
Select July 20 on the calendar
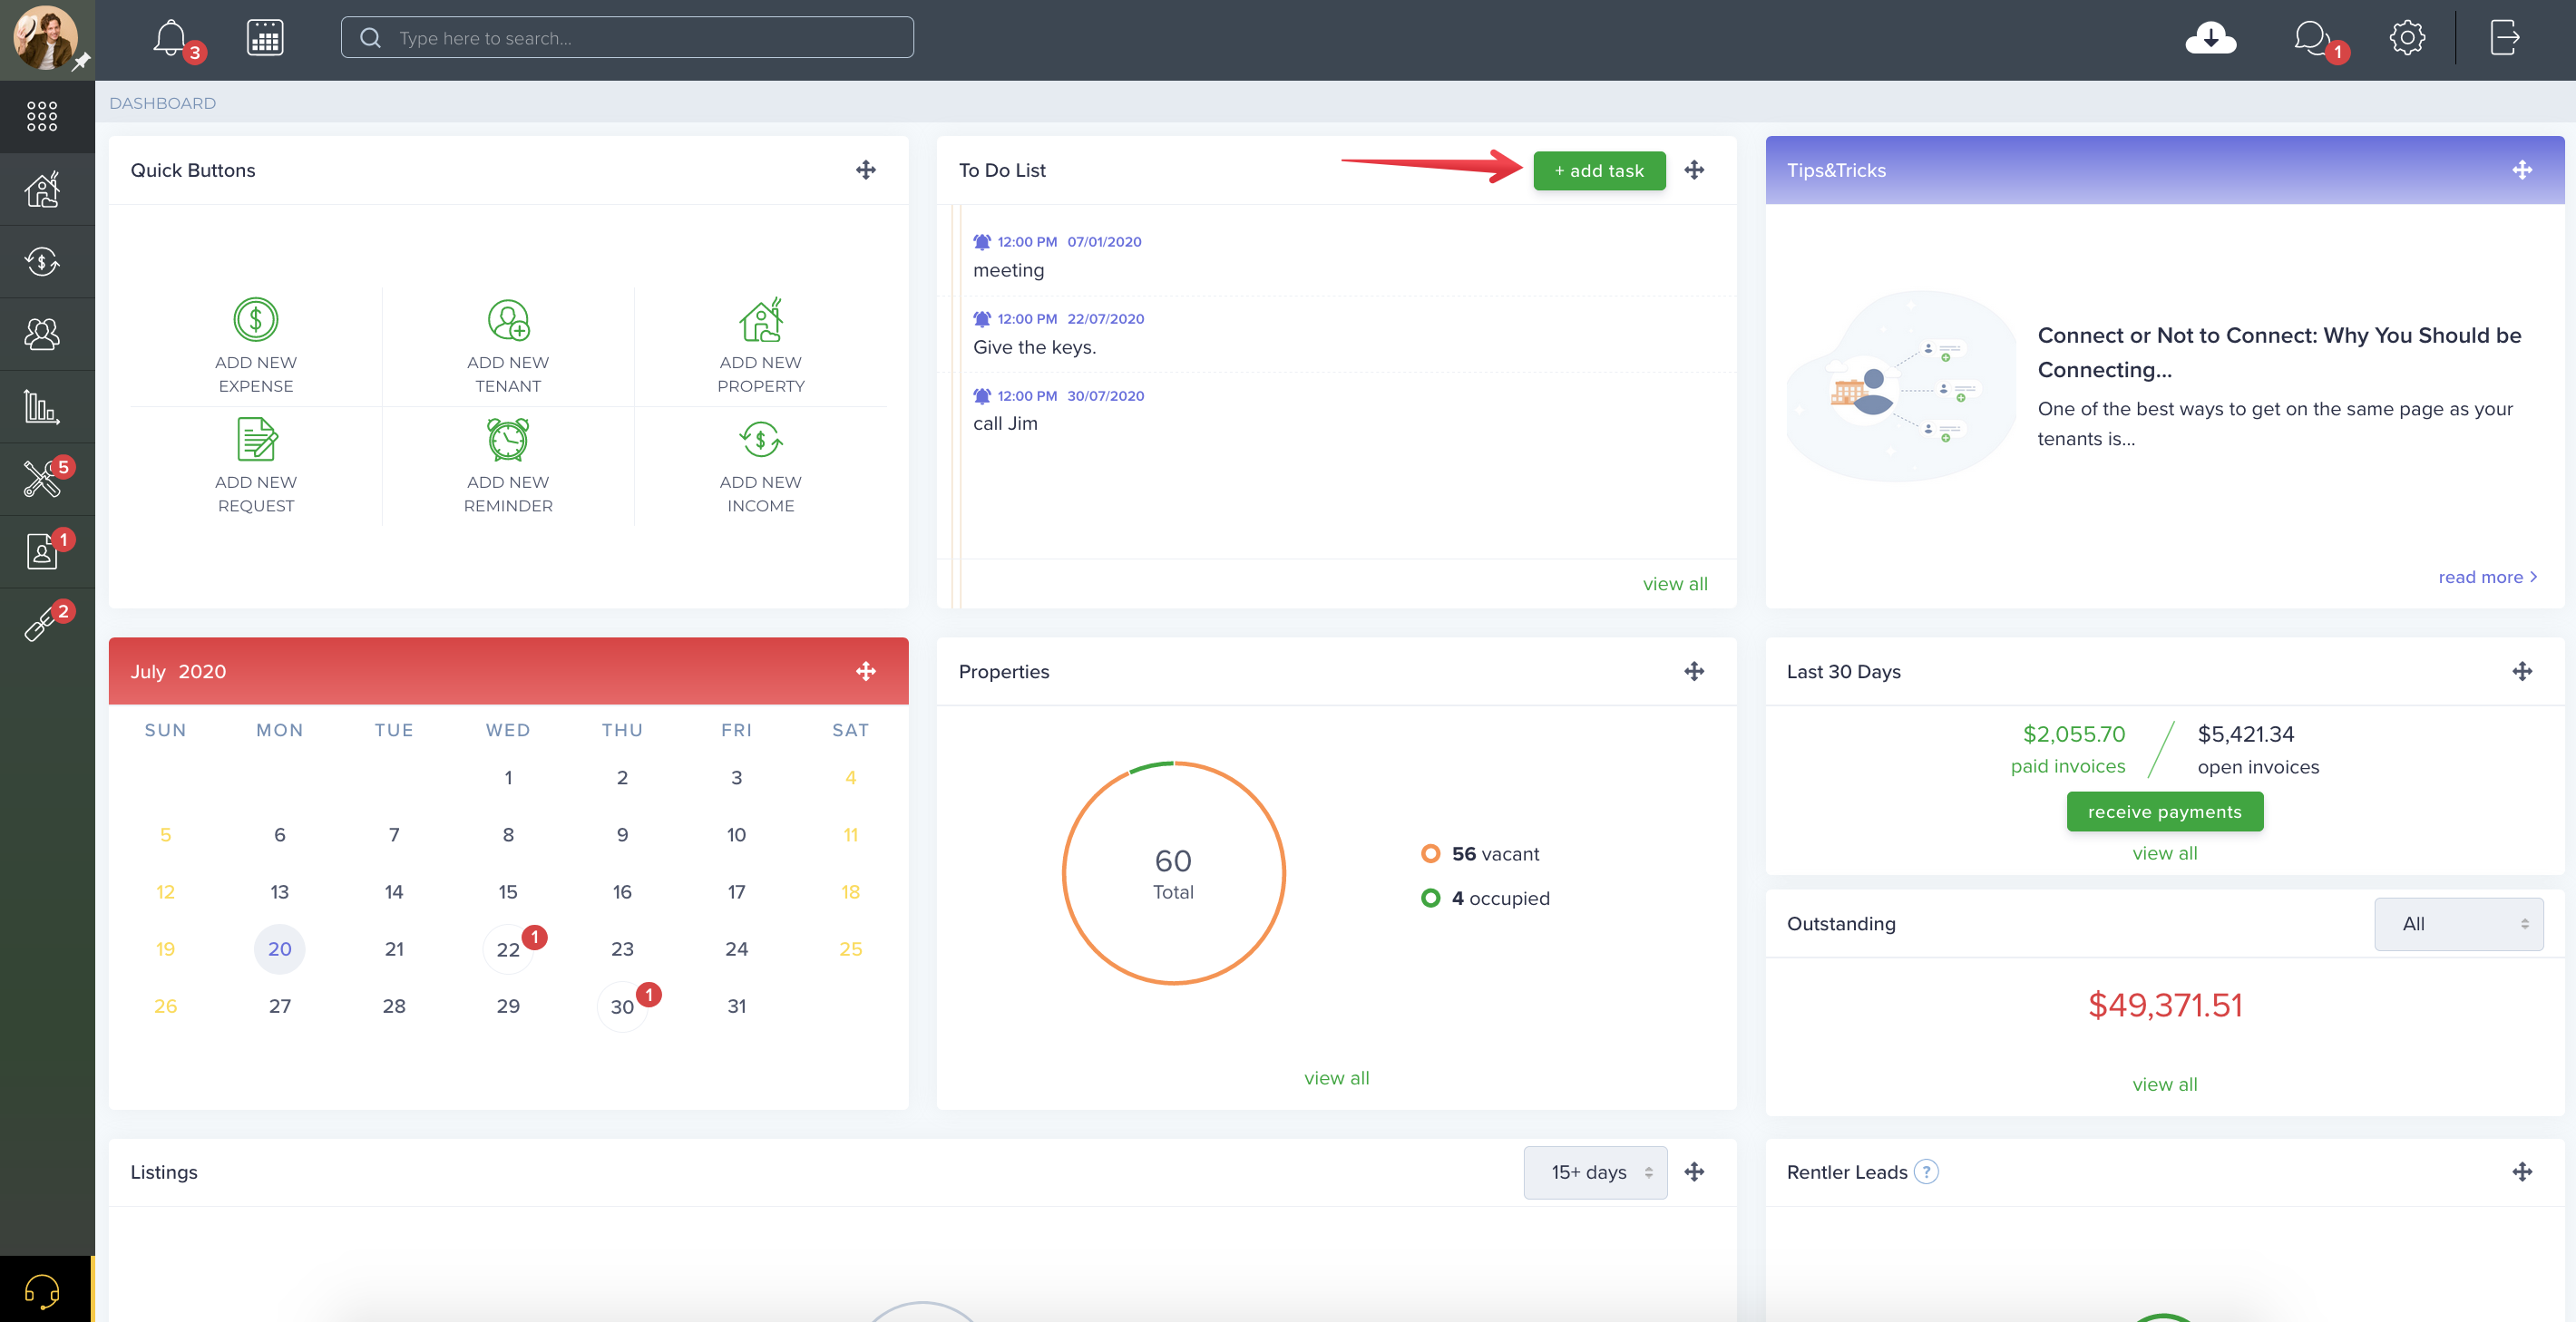[280, 949]
